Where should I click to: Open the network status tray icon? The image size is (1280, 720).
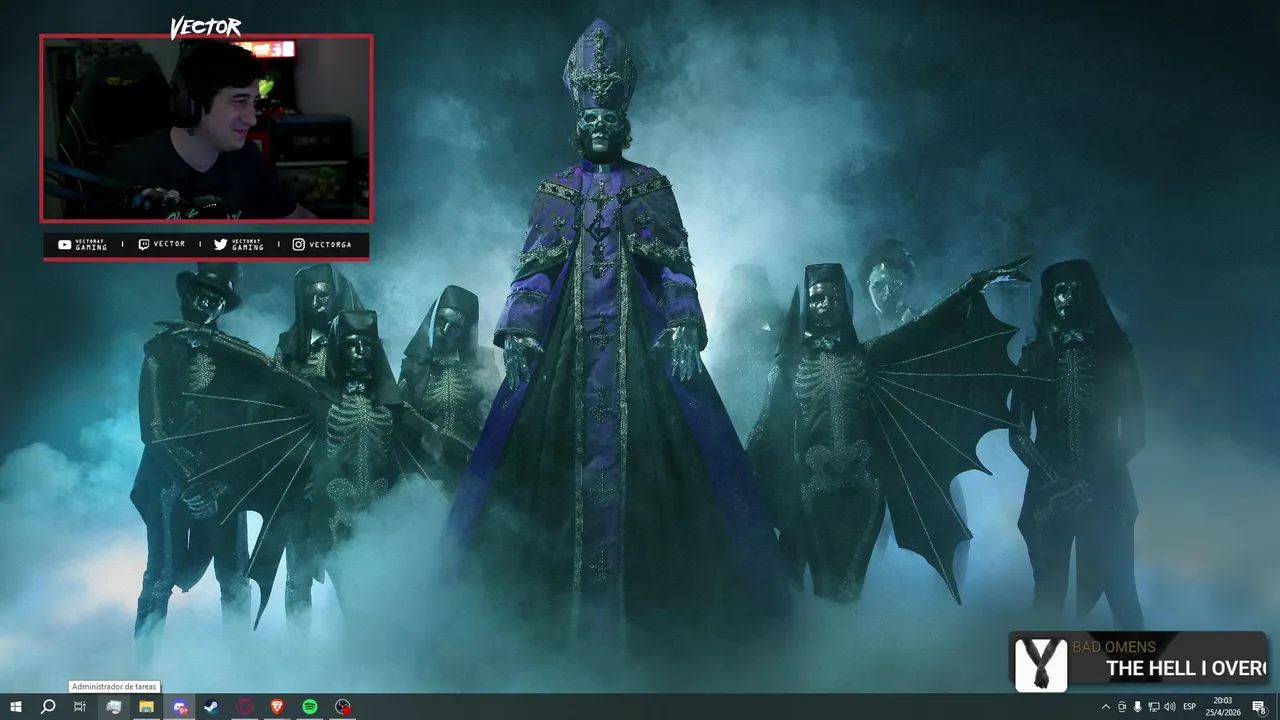1154,707
